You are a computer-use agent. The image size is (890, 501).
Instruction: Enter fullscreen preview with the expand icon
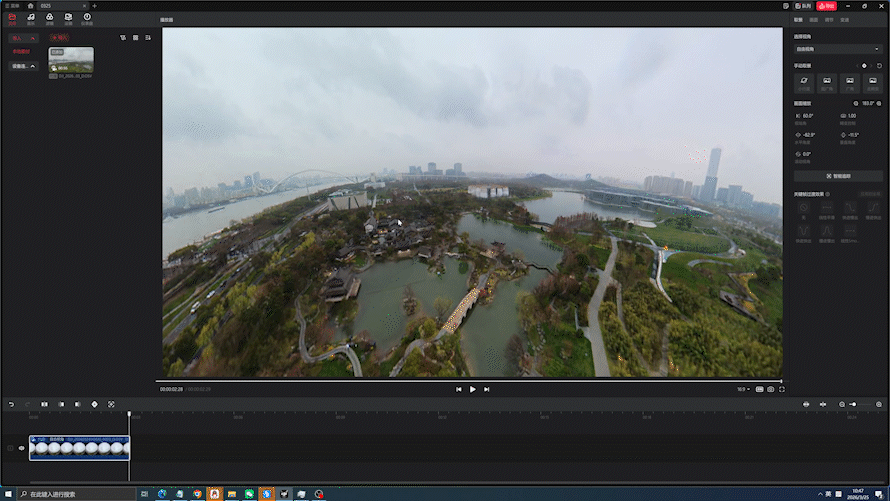point(780,389)
